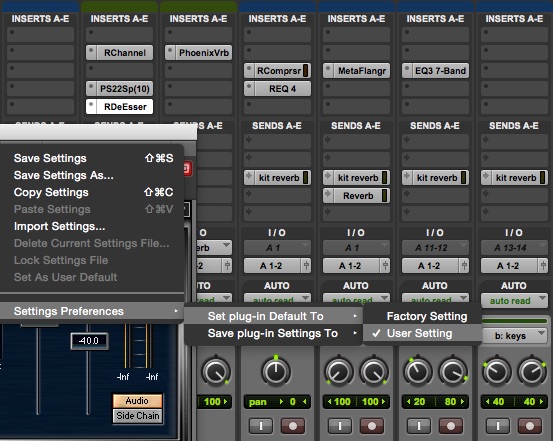Click the insert selector dot beside RComprsr
Viewport: 553px width, 441px height.
(249, 69)
